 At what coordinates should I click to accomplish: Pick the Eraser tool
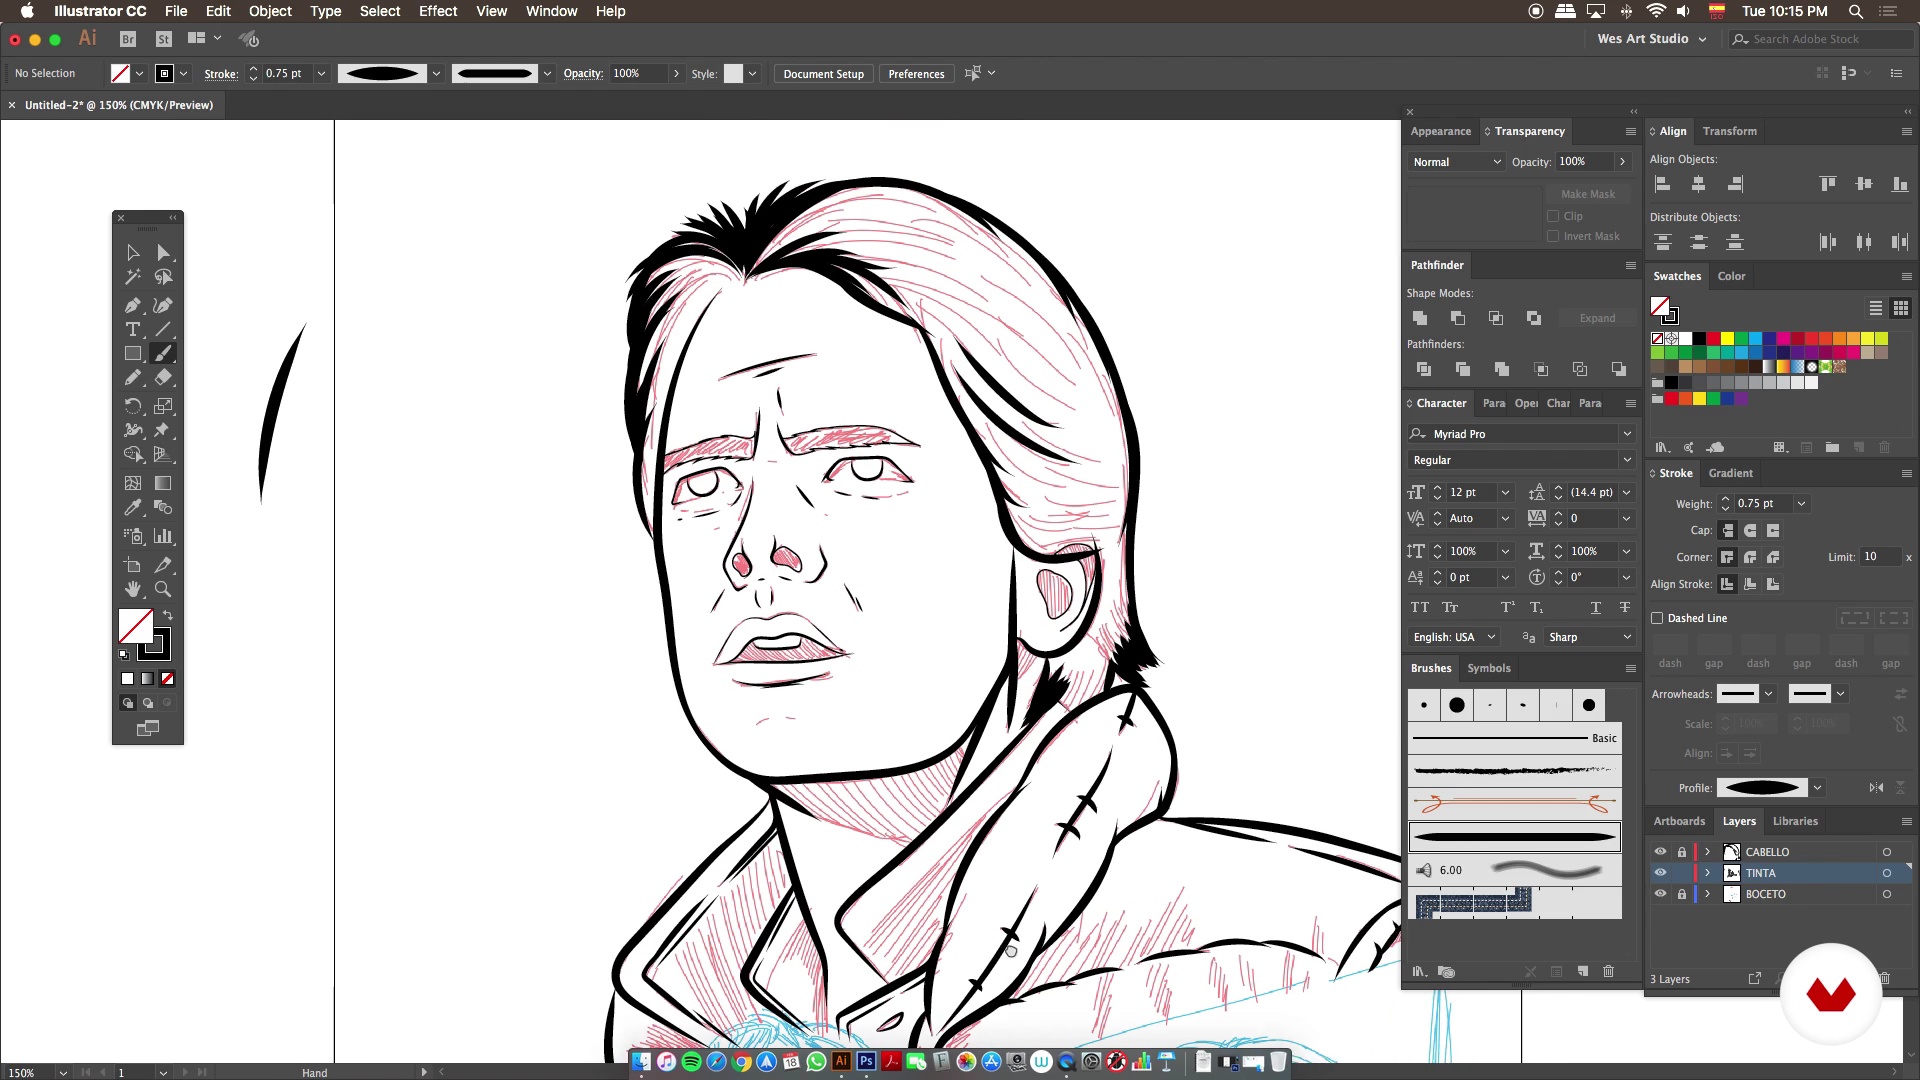[163, 378]
